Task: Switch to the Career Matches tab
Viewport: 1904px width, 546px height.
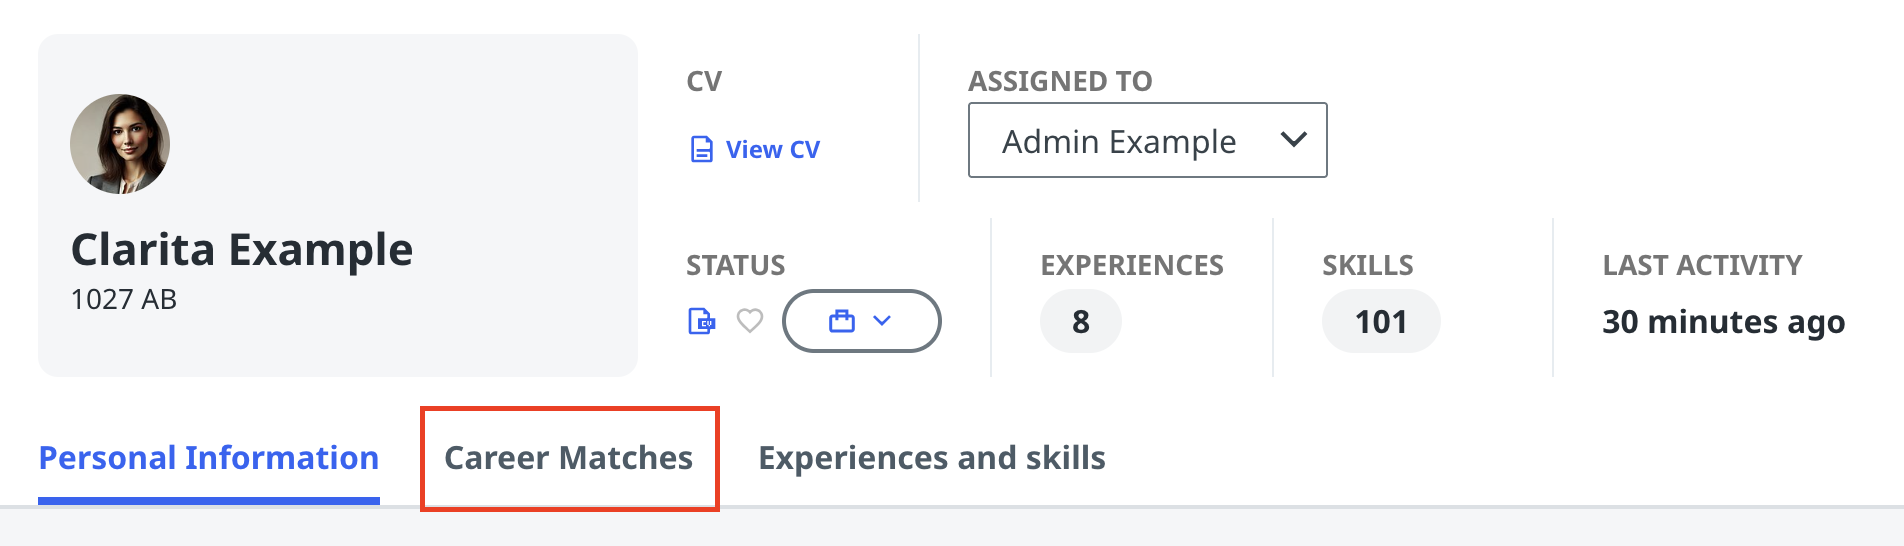Action: [x=568, y=458]
